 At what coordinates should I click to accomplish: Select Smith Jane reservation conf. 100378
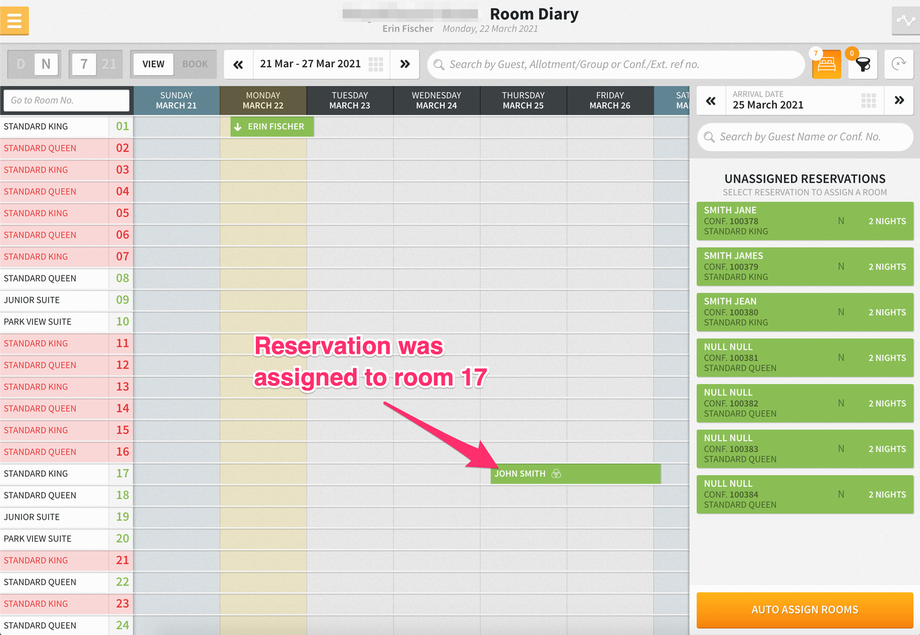coord(805,221)
